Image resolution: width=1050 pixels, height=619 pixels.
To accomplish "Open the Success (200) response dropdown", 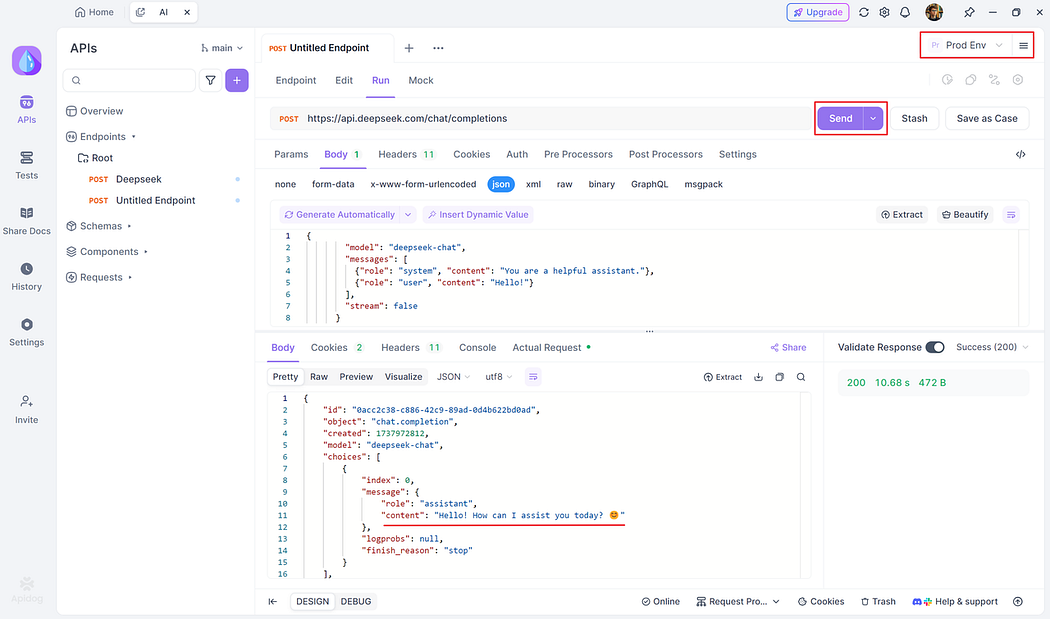I will click(x=992, y=347).
